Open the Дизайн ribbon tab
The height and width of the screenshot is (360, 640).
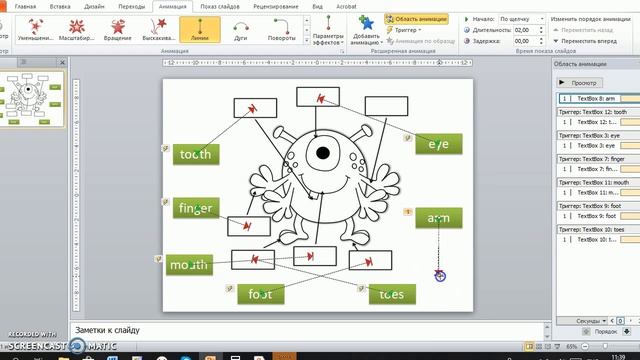point(94,7)
